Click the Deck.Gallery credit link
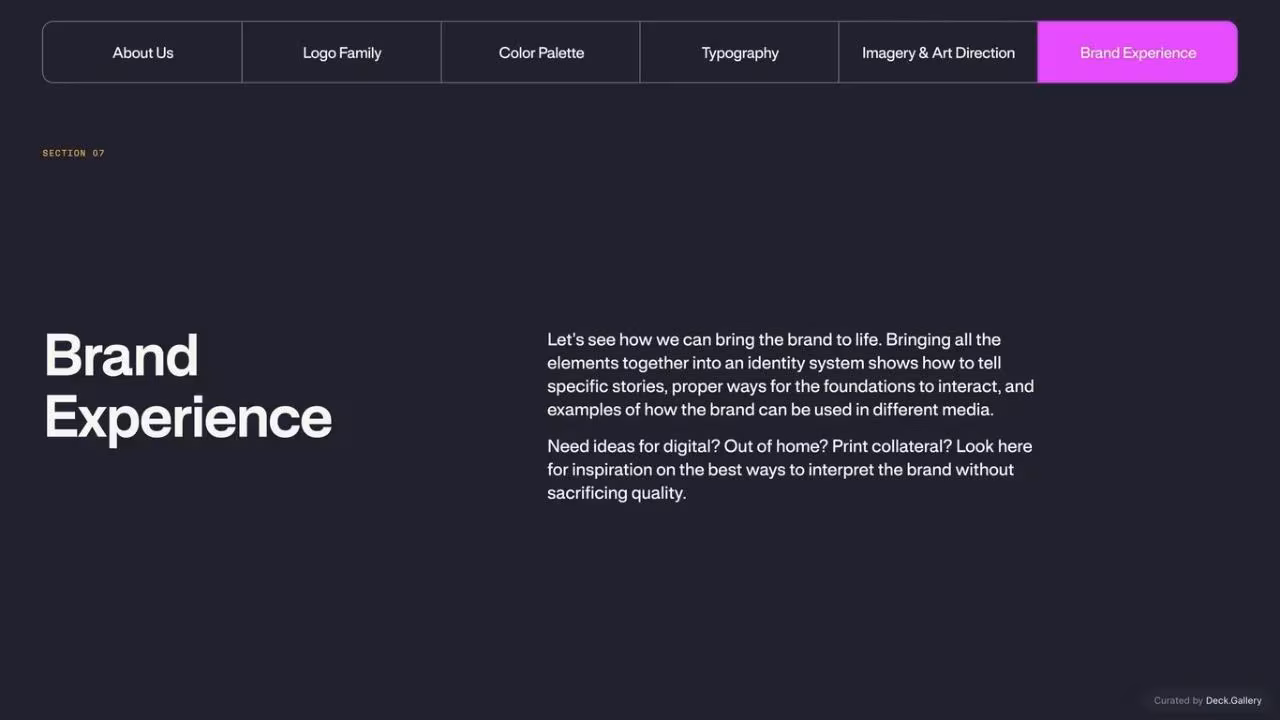The width and height of the screenshot is (1280, 720). click(1233, 701)
